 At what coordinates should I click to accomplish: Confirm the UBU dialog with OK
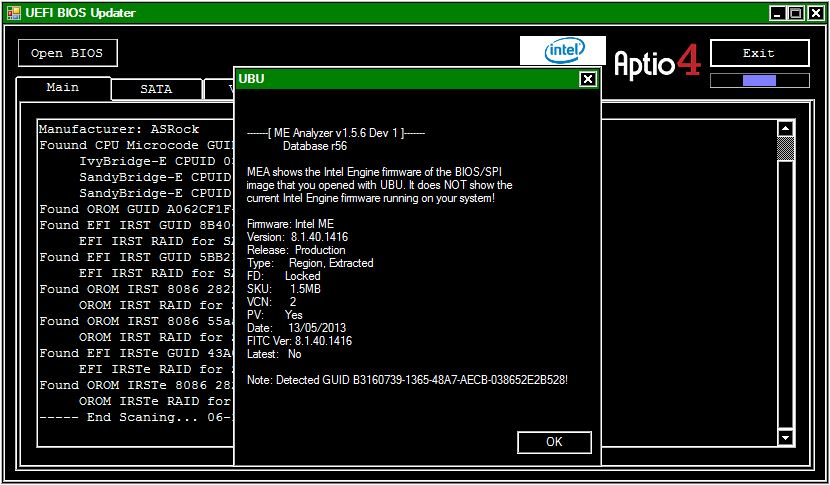554,442
